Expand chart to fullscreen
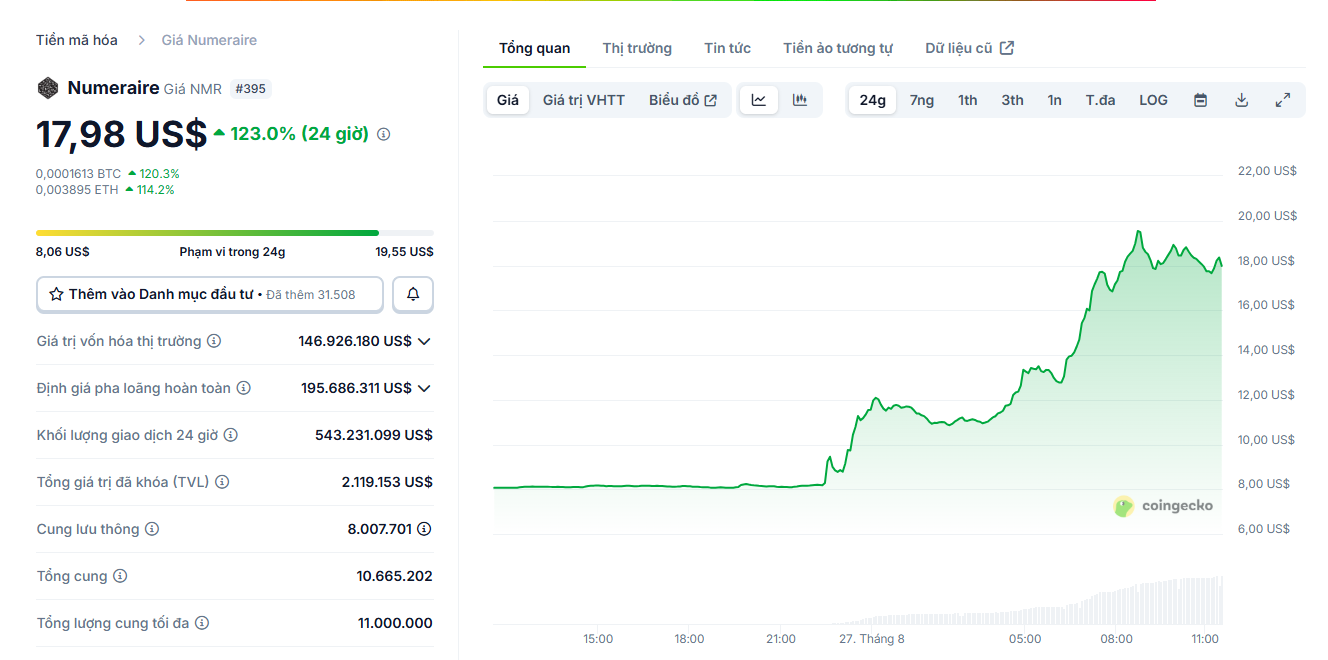Viewport: 1328px width, 660px height. [1283, 100]
